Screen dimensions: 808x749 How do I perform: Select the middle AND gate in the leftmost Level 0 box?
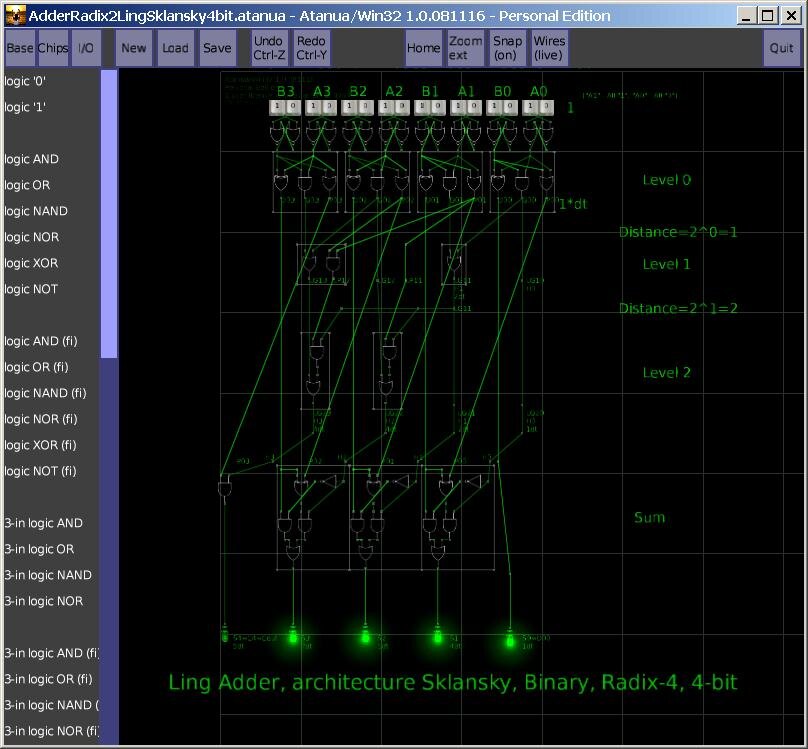[x=305, y=183]
